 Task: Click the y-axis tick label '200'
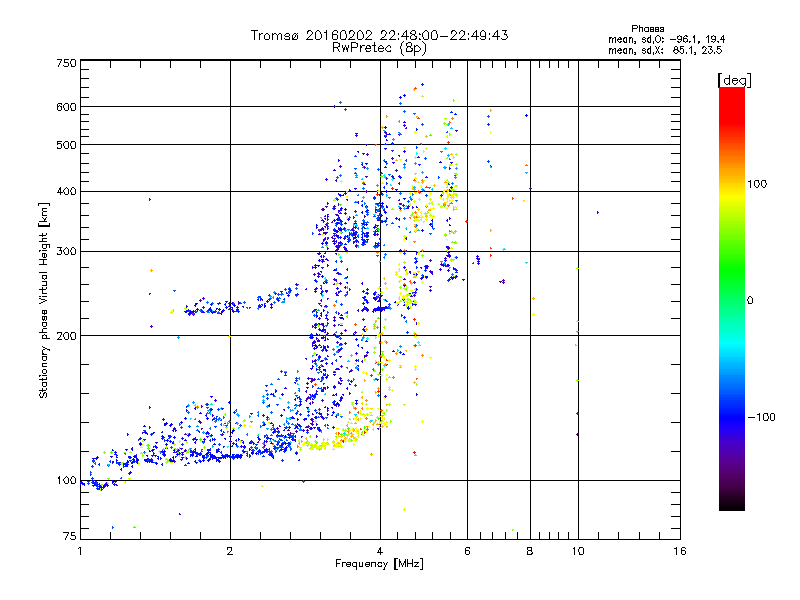(x=66, y=336)
